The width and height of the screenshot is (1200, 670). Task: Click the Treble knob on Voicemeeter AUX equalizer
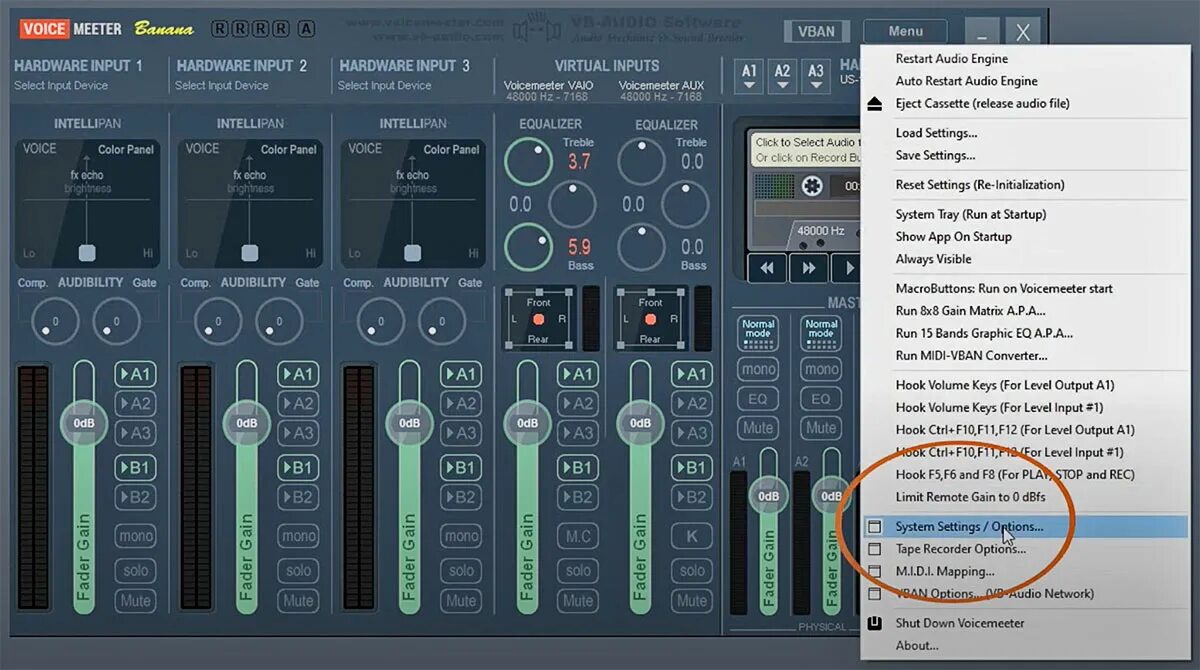point(641,161)
